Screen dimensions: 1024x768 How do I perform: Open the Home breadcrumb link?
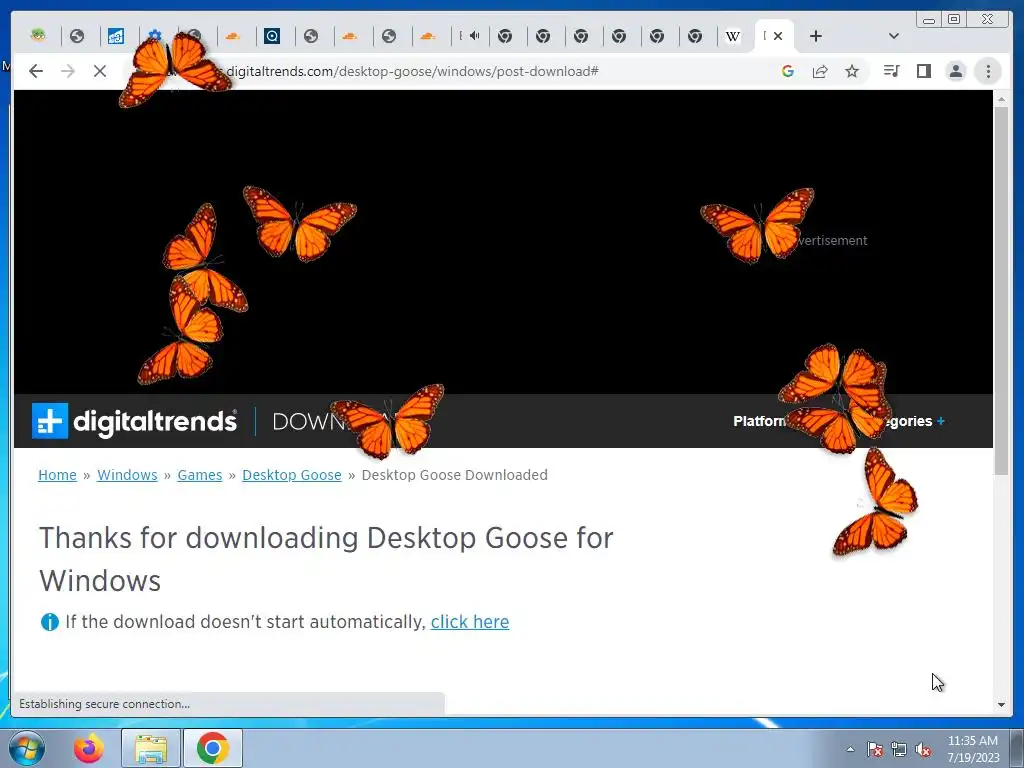click(x=57, y=475)
